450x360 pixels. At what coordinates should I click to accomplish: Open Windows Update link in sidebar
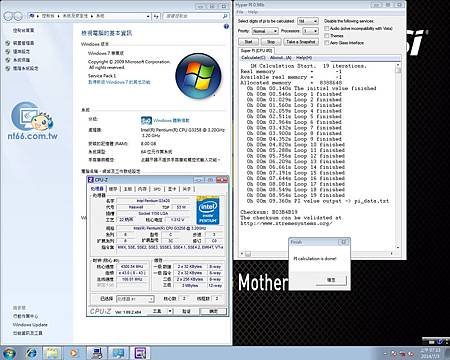[x=30, y=324]
